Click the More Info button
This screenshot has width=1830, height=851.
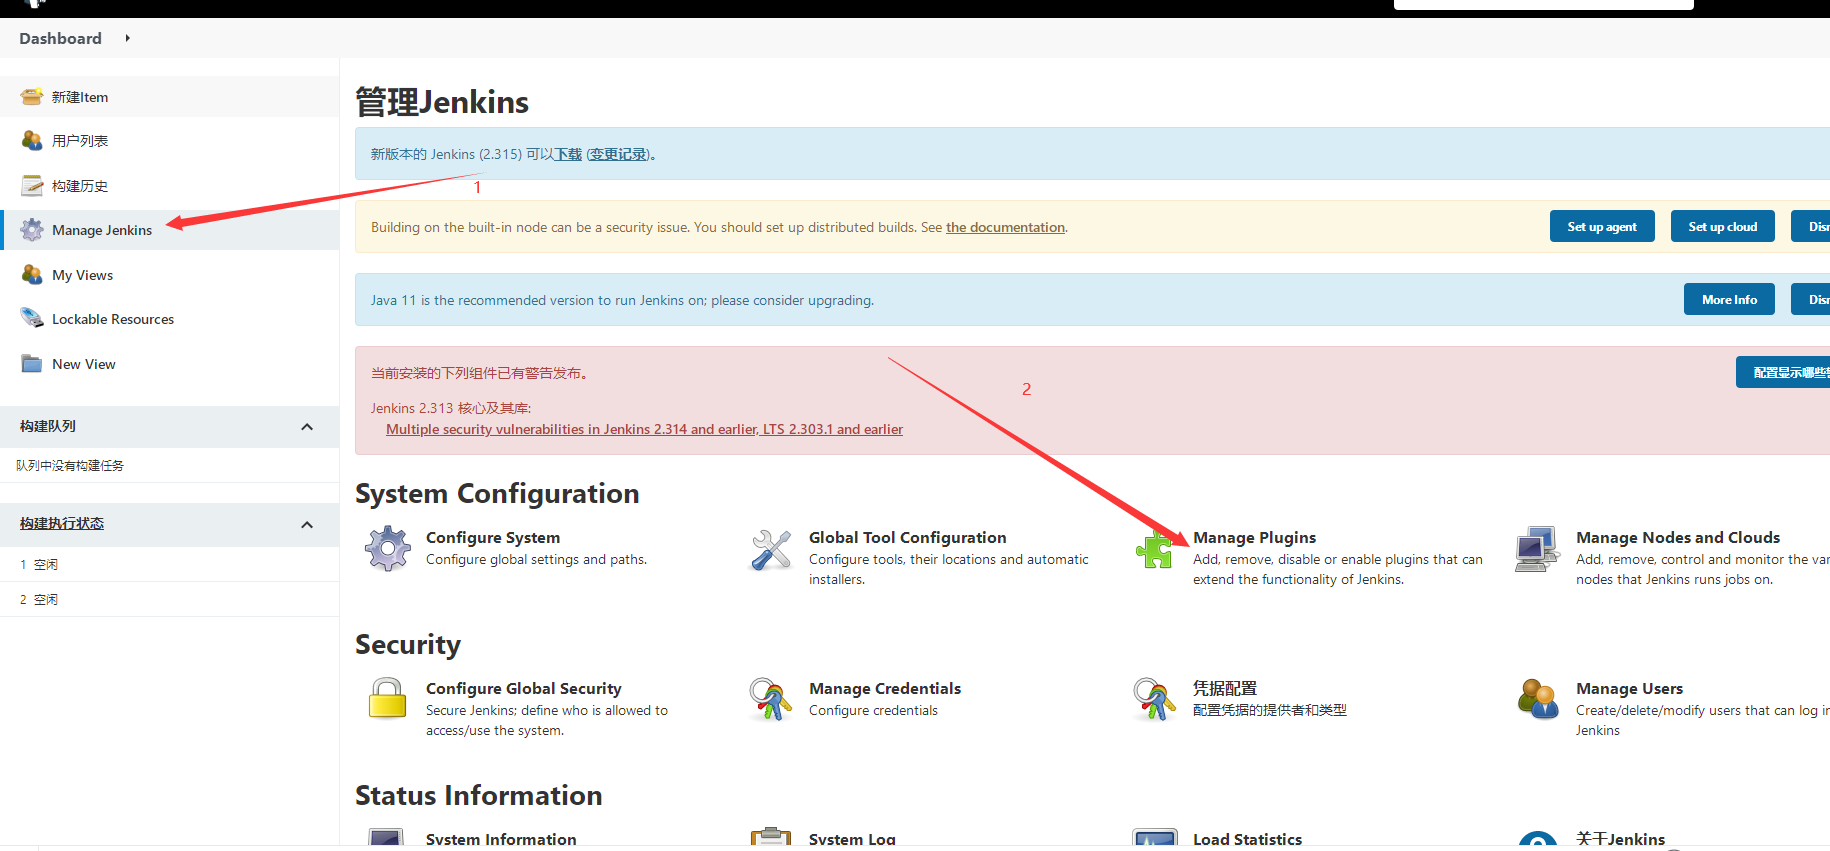click(1729, 299)
